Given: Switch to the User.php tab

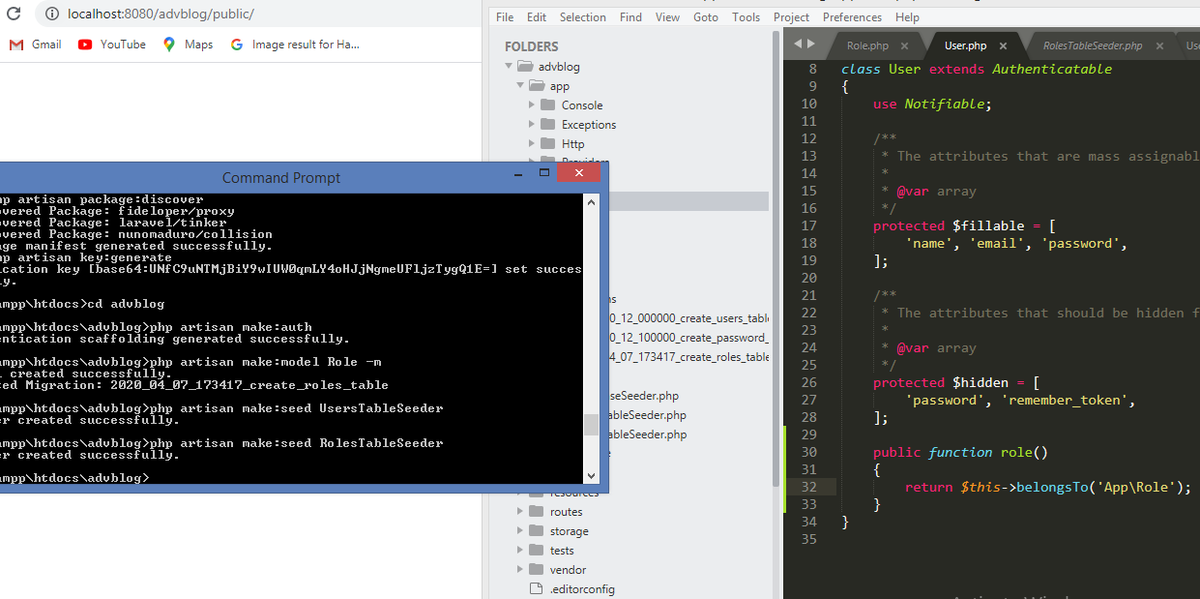Looking at the screenshot, I should (x=966, y=46).
